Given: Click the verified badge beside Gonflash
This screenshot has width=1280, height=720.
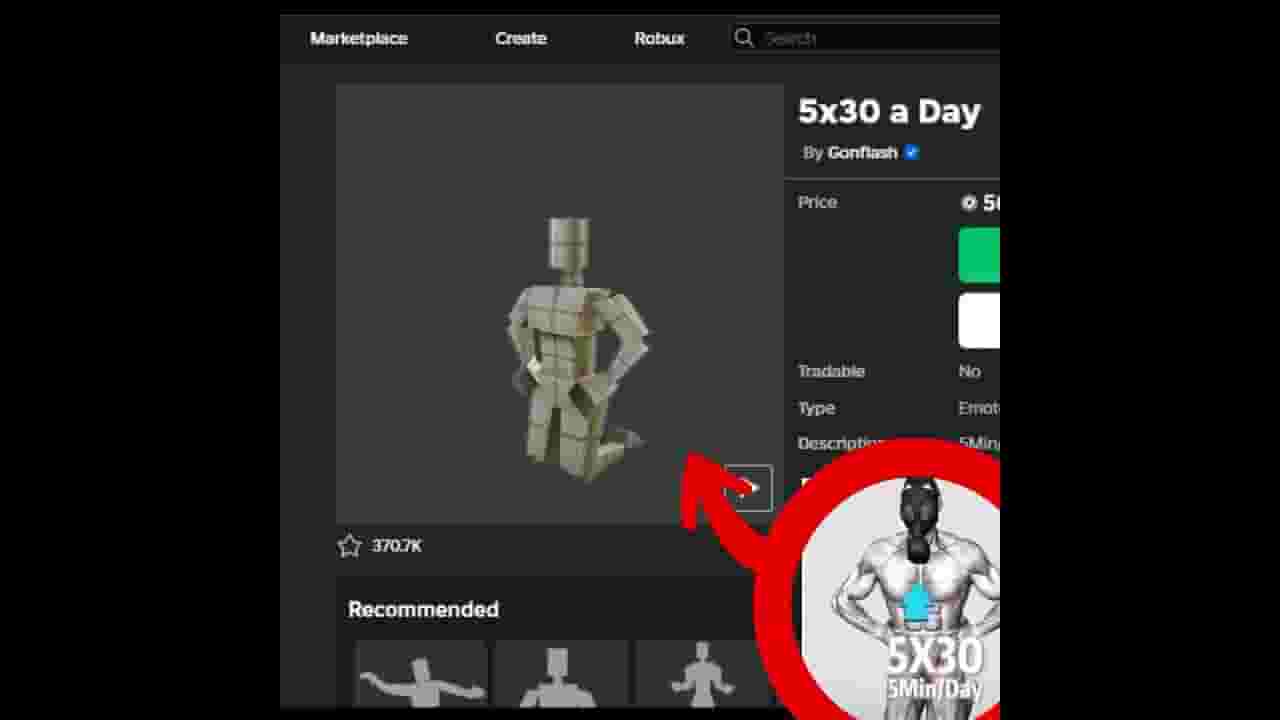Looking at the screenshot, I should click(x=912, y=153).
